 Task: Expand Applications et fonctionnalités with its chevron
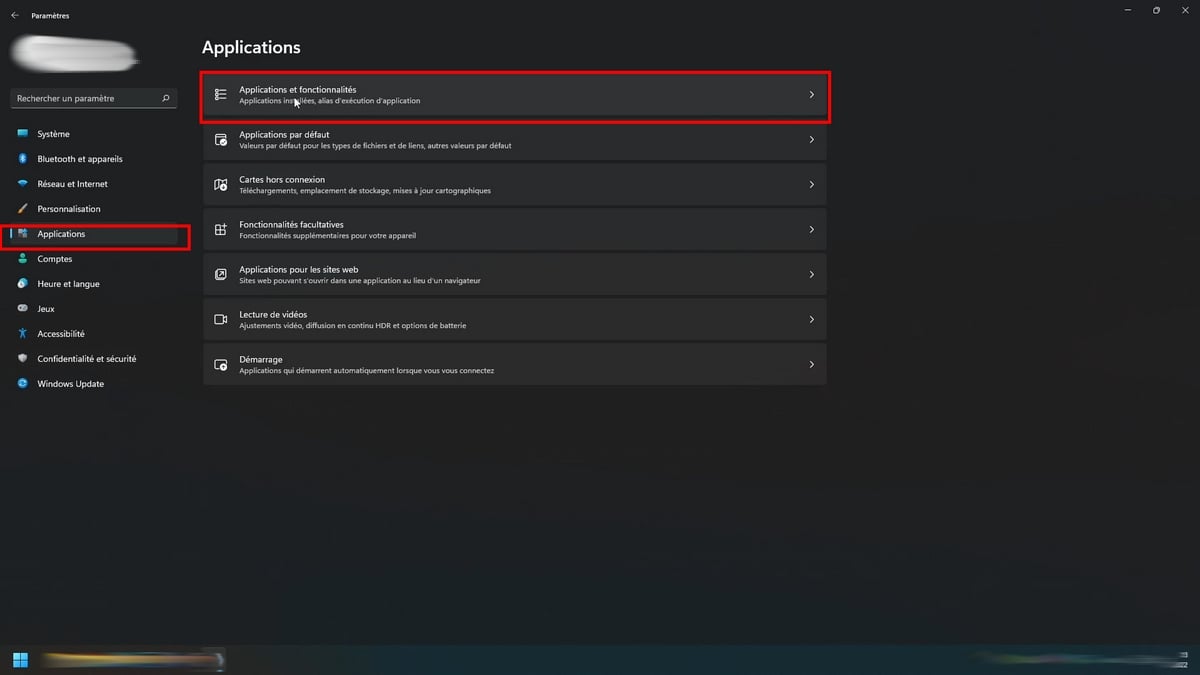tap(811, 95)
